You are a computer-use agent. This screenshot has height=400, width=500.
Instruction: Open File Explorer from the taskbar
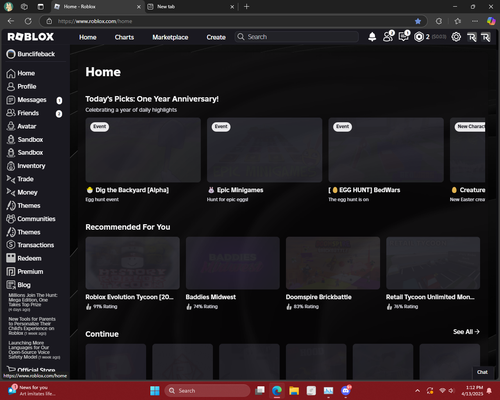(x=294, y=391)
